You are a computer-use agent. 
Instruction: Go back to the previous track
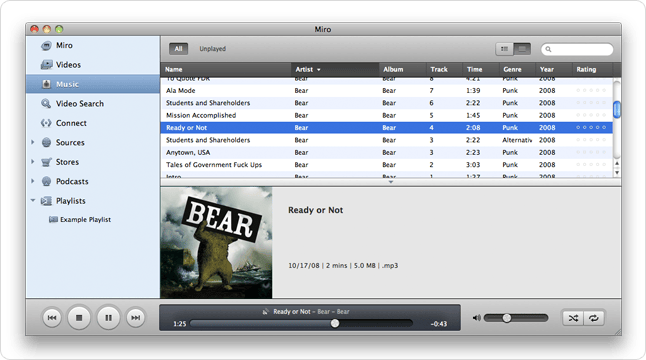point(51,318)
